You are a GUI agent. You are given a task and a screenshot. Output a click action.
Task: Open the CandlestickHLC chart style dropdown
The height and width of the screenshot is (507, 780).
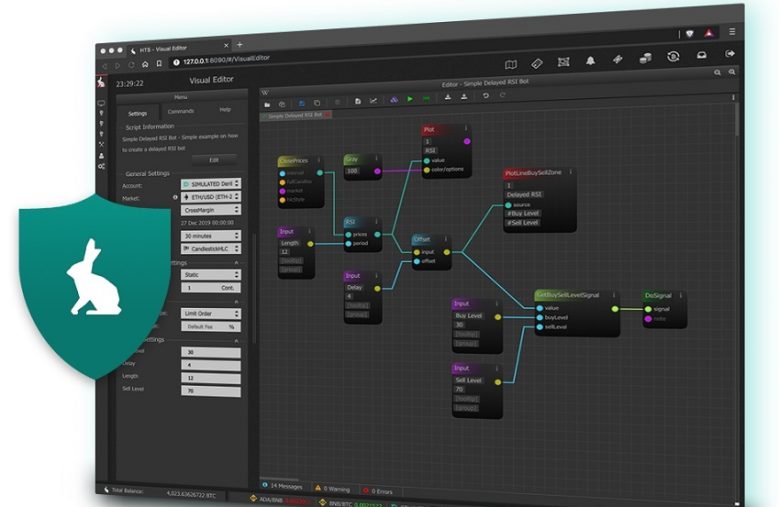tap(211, 248)
